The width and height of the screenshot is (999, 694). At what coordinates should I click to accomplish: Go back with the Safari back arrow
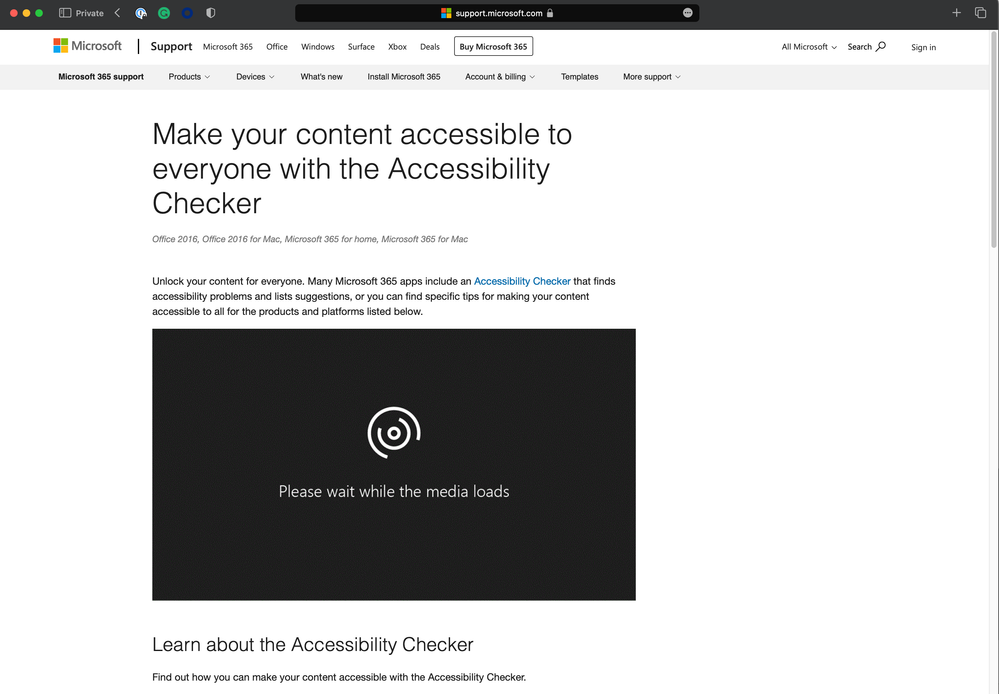pyautogui.click(x=117, y=13)
